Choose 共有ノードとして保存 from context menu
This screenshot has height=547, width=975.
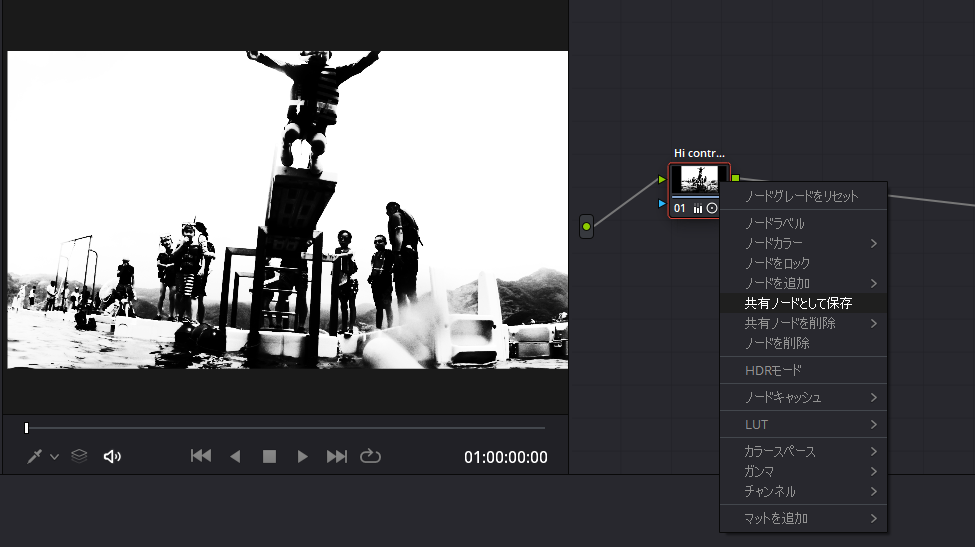click(798, 303)
